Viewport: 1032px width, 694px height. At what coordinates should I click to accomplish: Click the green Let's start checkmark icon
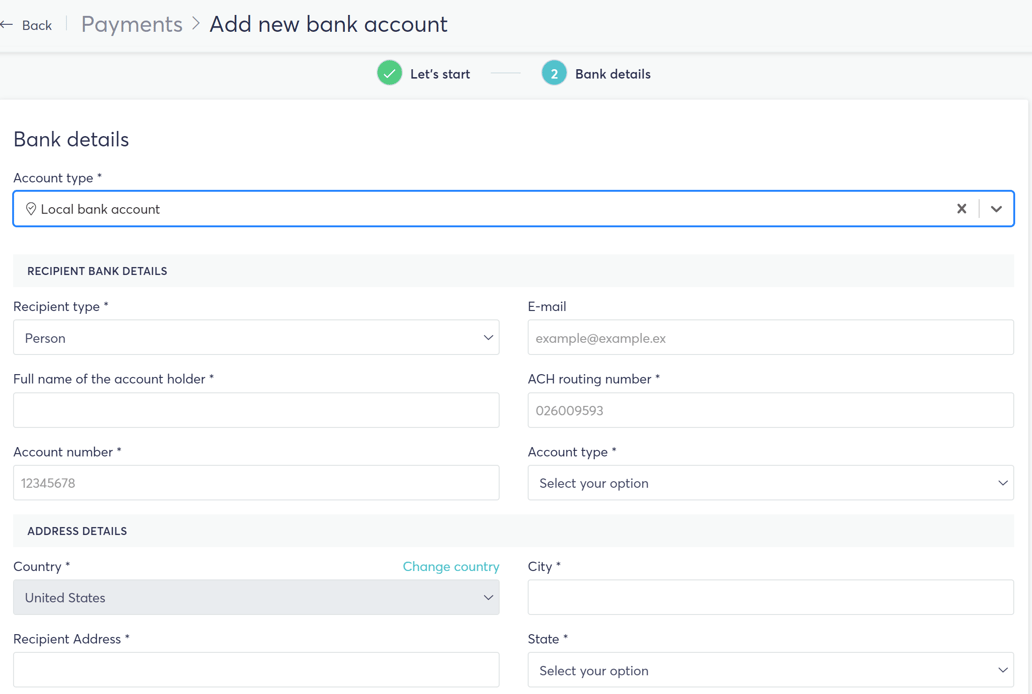point(389,73)
